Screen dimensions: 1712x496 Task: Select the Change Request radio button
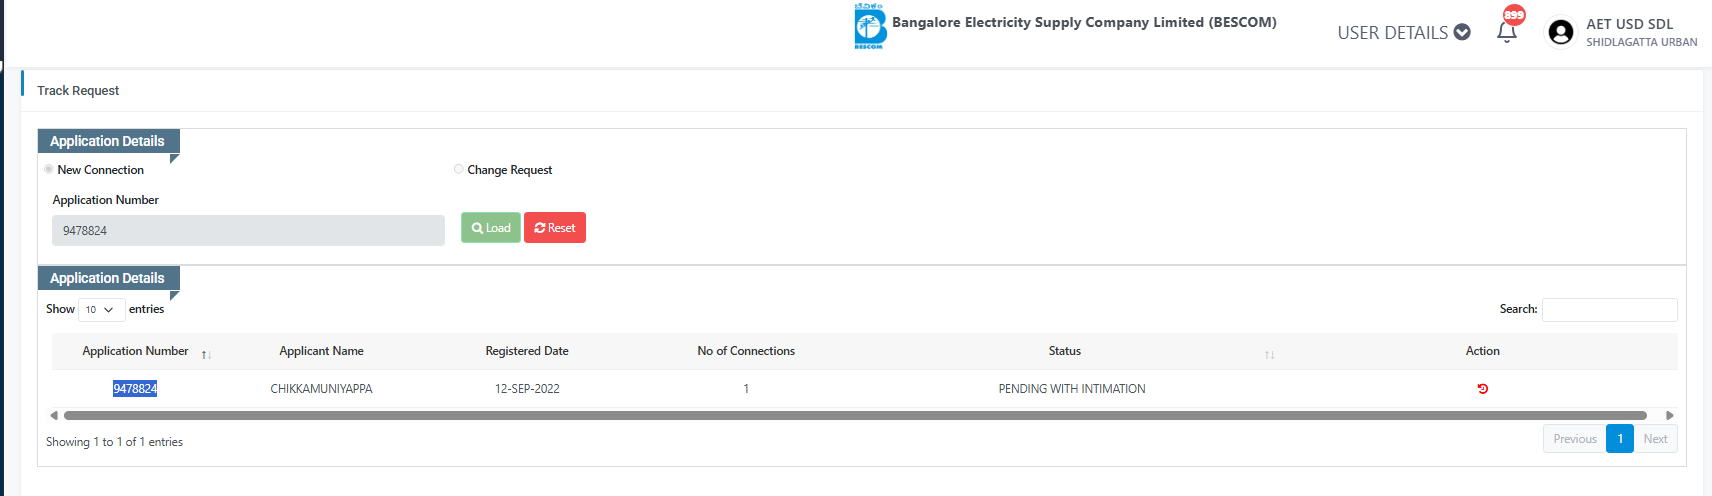click(x=459, y=170)
